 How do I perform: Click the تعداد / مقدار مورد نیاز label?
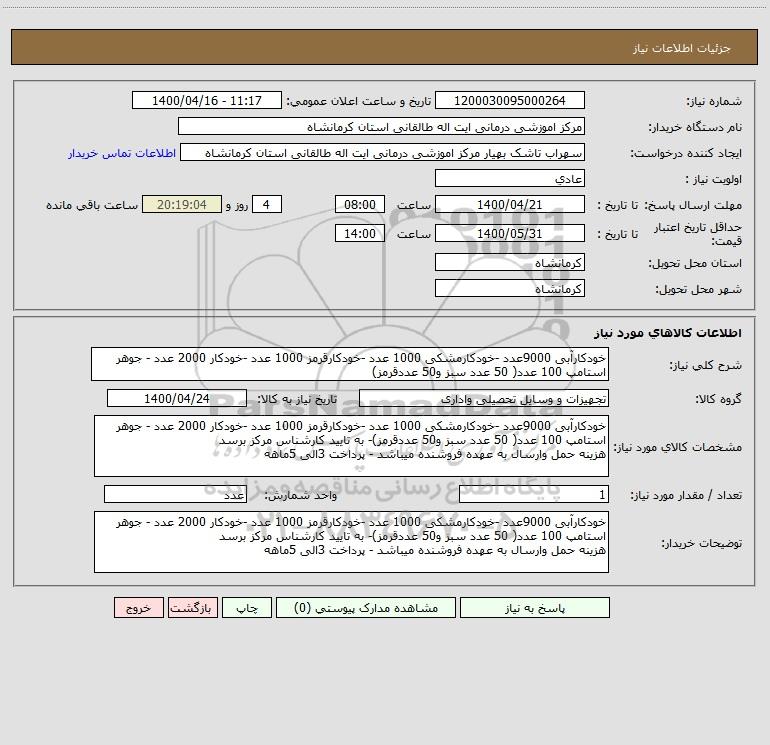tap(686, 495)
